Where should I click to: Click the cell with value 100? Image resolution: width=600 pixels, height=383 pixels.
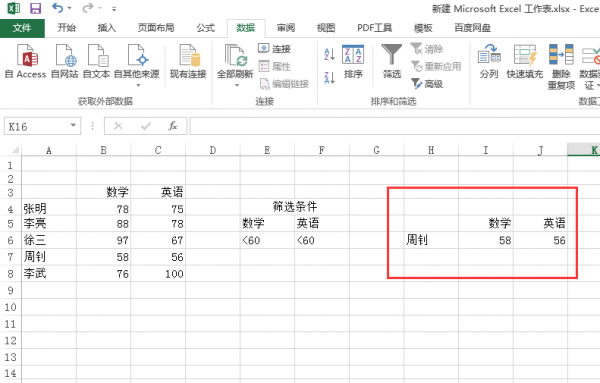pos(158,274)
